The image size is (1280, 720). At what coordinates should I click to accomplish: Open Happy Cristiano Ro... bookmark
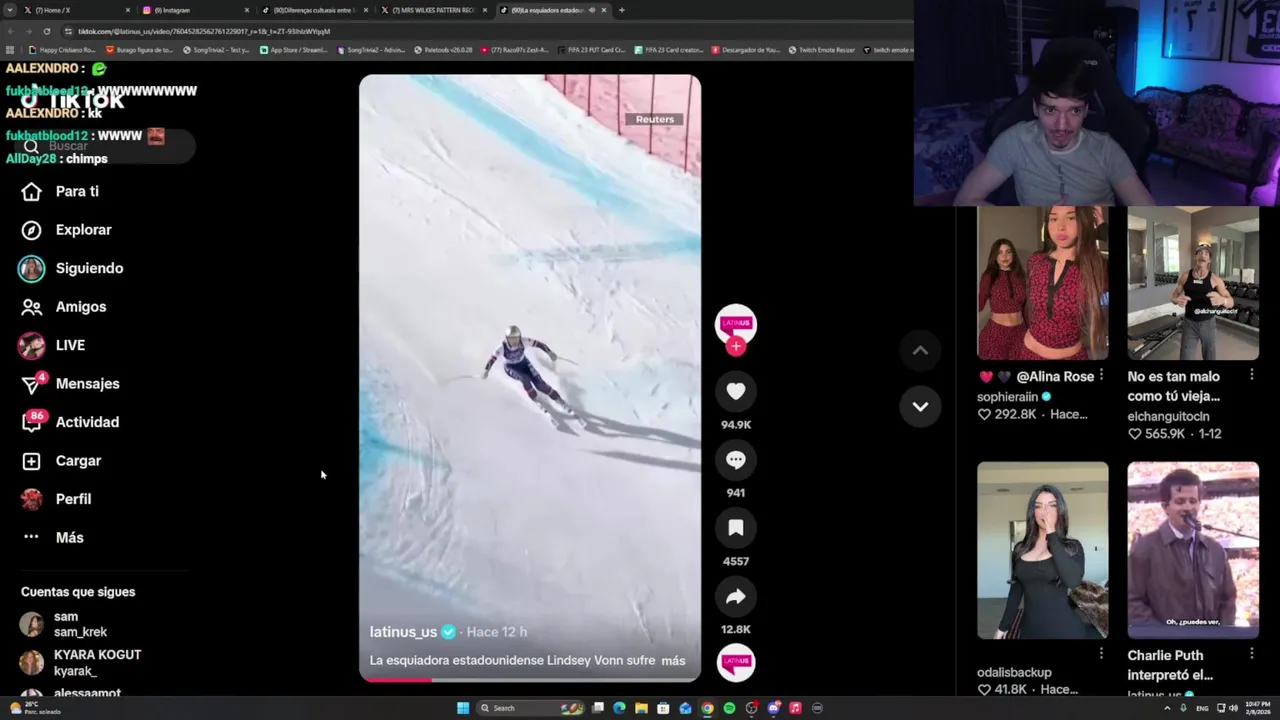tap(62, 49)
